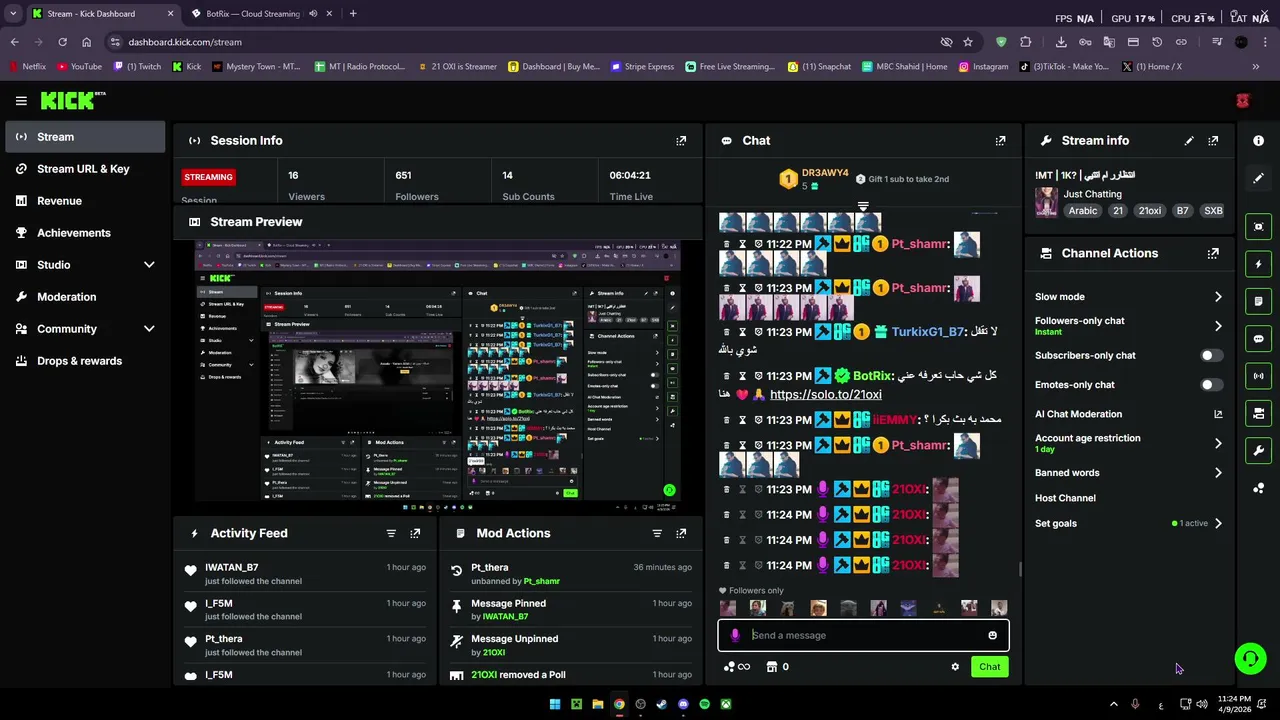This screenshot has height=720, width=1280.
Task: Expand the Studio sidebar section
Action: (x=149, y=265)
